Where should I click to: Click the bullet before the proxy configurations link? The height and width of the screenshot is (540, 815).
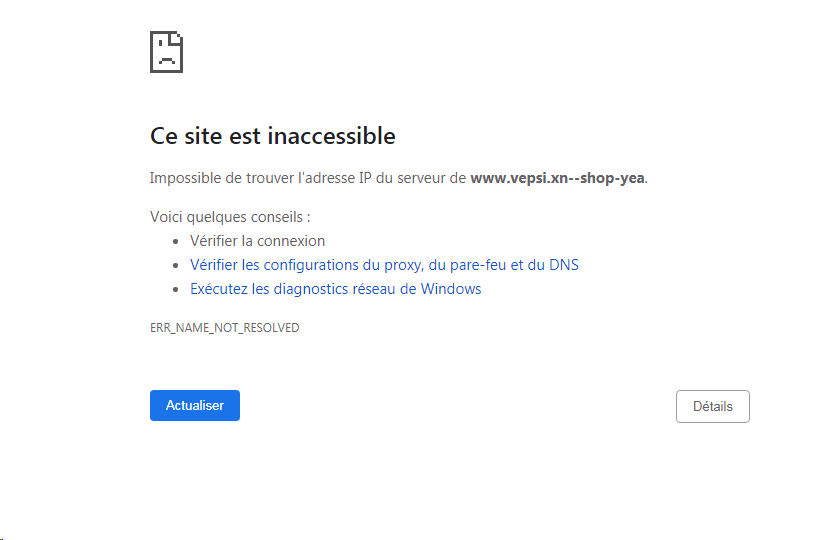(176, 265)
